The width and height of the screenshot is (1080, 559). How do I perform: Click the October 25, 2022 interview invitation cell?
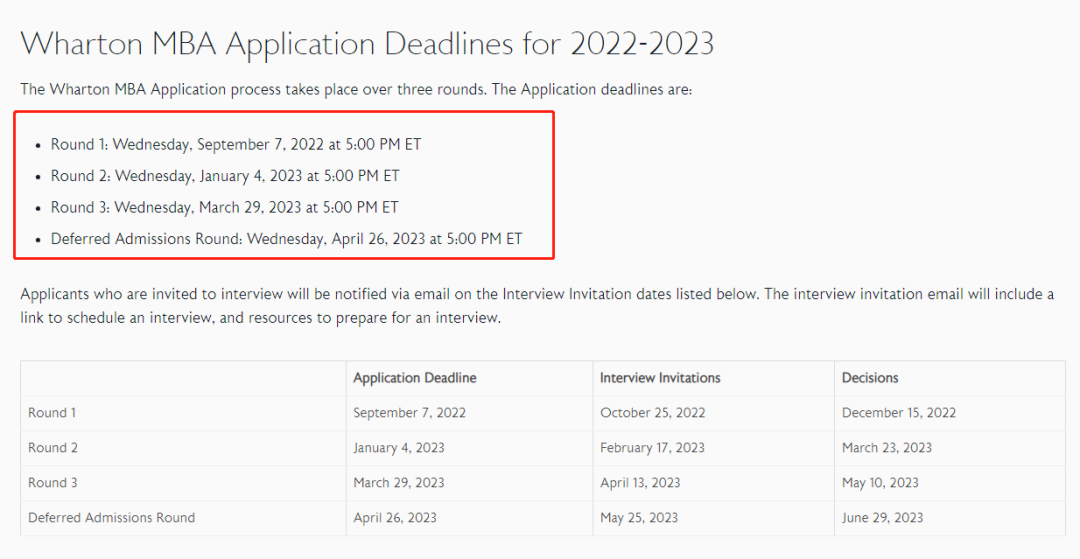click(x=653, y=413)
